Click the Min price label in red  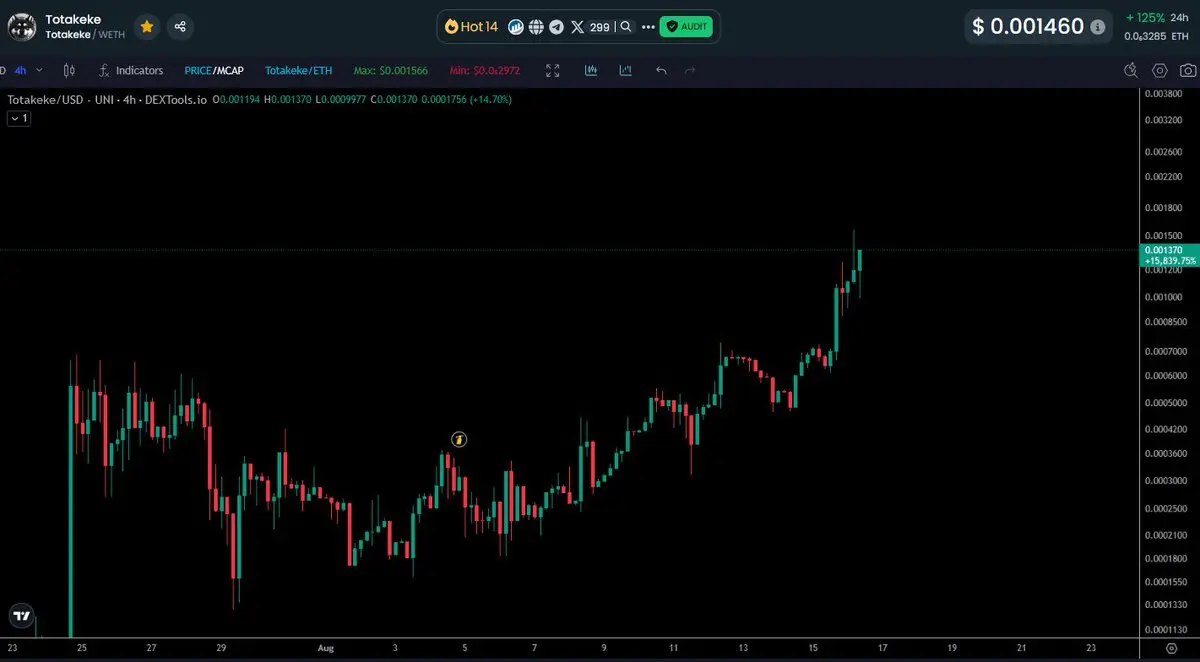click(486, 71)
